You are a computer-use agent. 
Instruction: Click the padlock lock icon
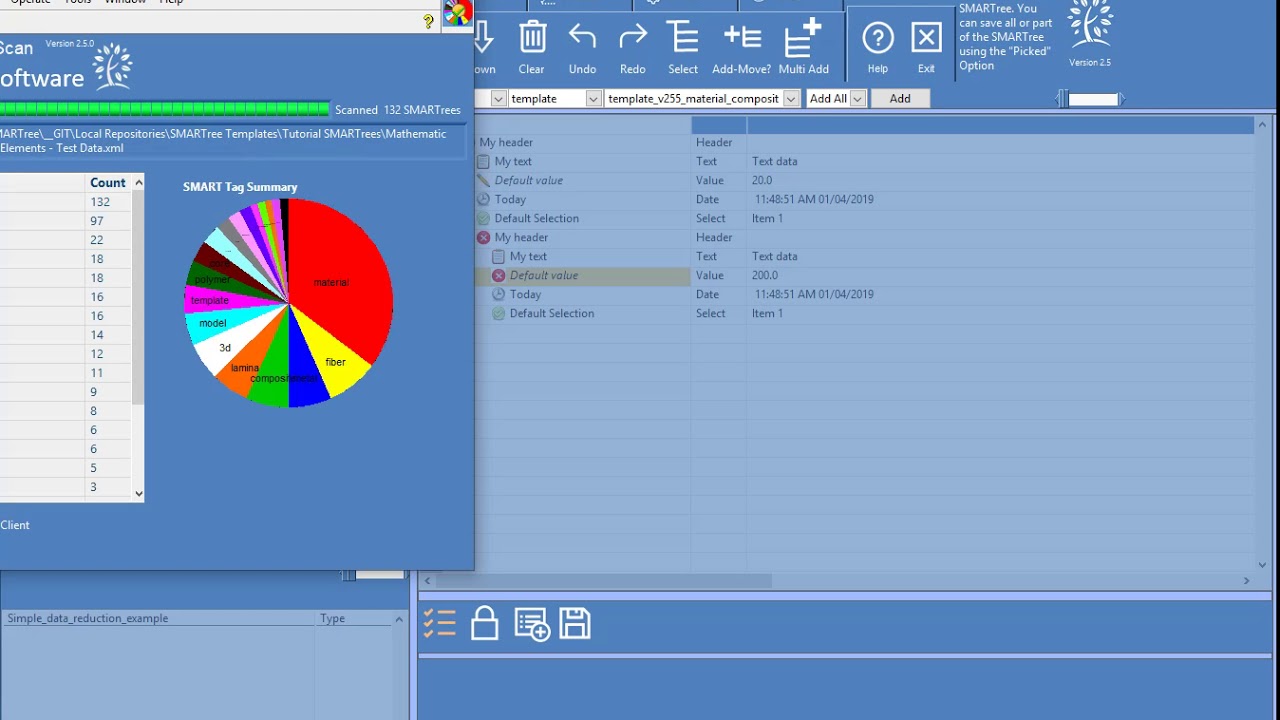484,623
